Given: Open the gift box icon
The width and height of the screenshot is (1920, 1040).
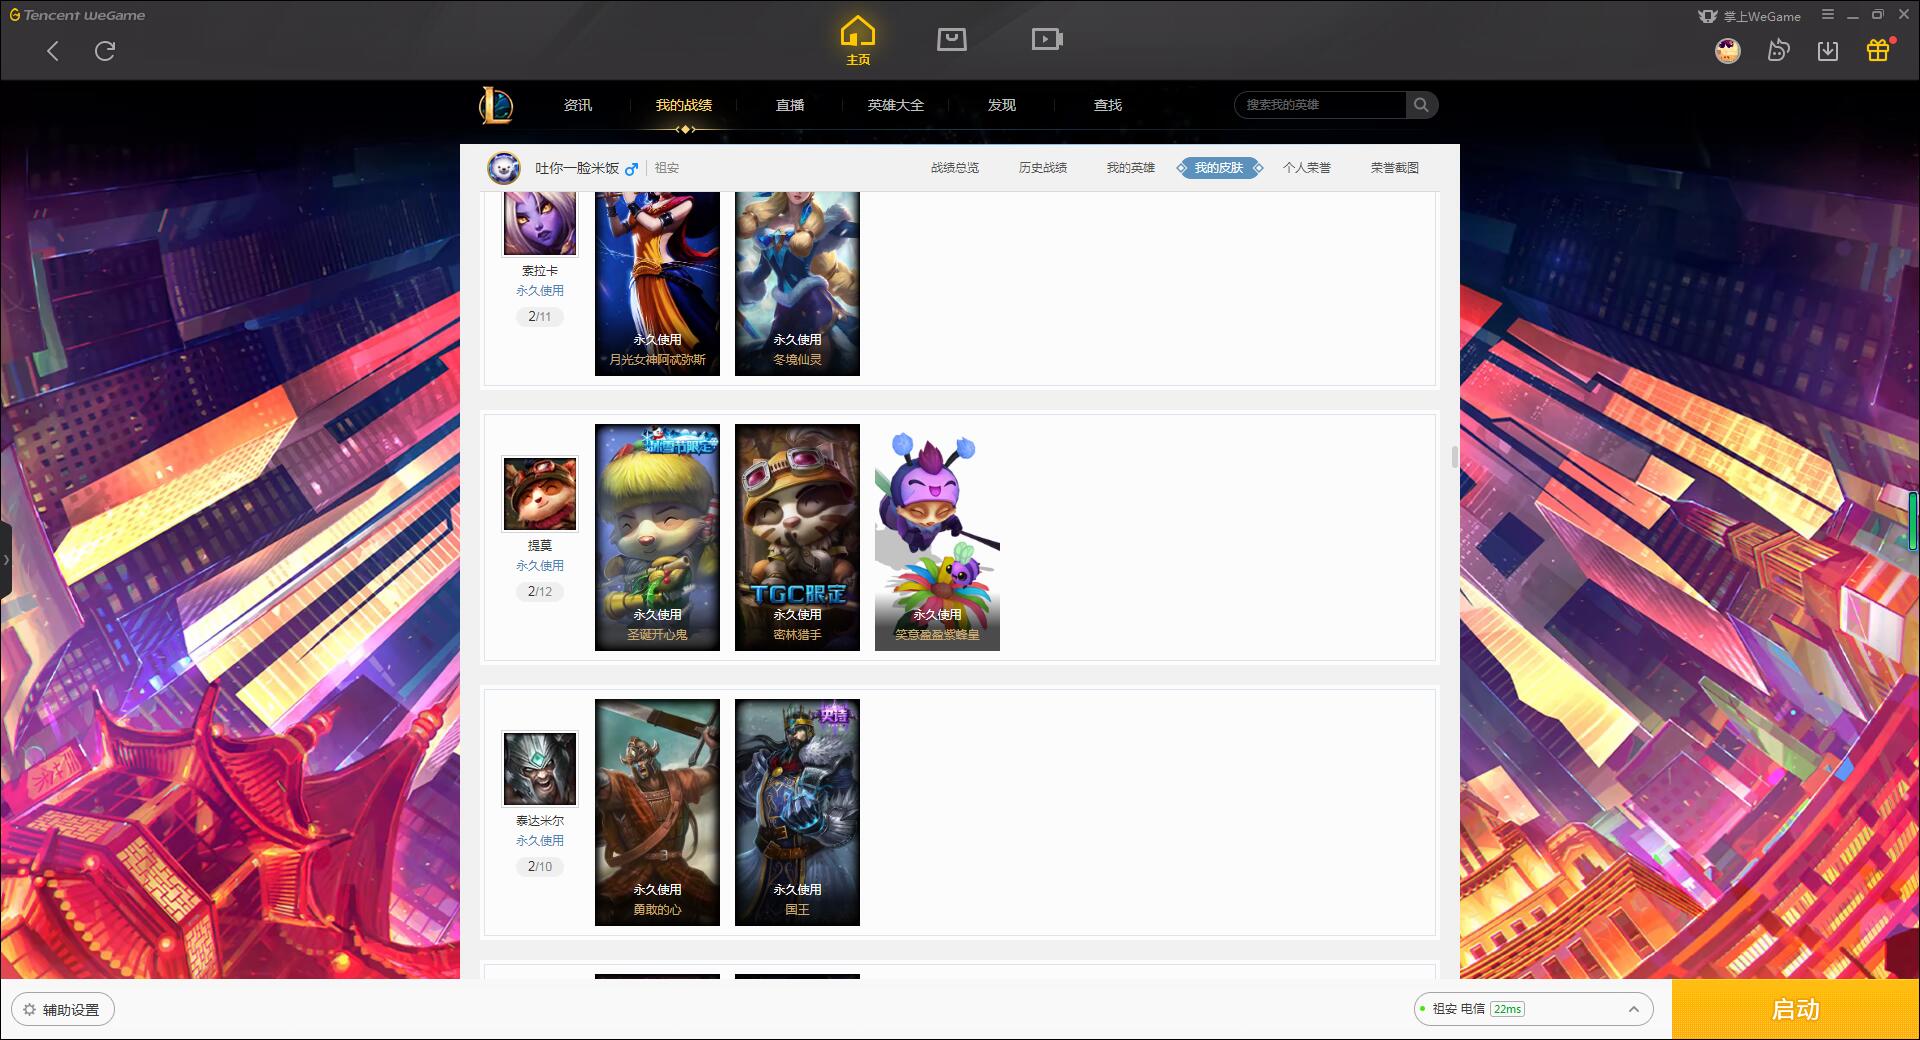Looking at the screenshot, I should 1878,50.
